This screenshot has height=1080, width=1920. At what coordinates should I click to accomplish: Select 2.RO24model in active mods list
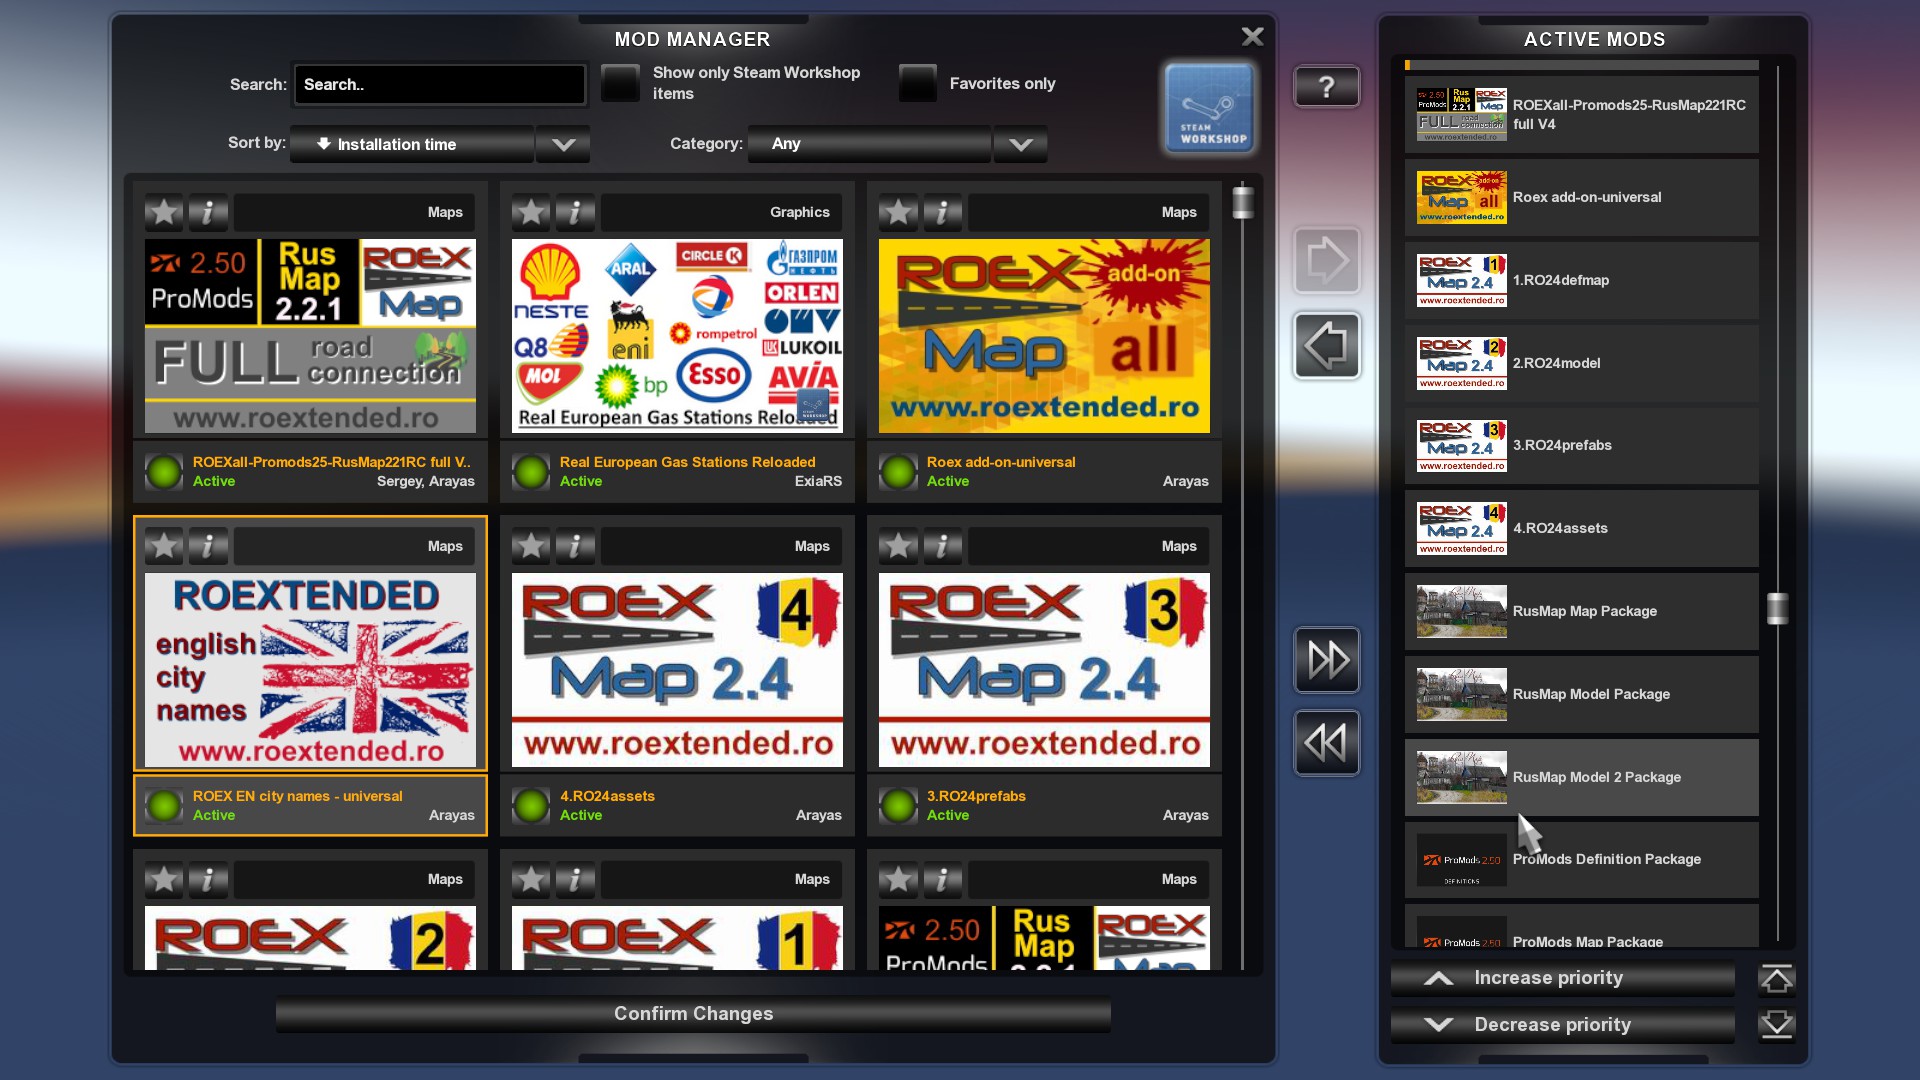1581,363
